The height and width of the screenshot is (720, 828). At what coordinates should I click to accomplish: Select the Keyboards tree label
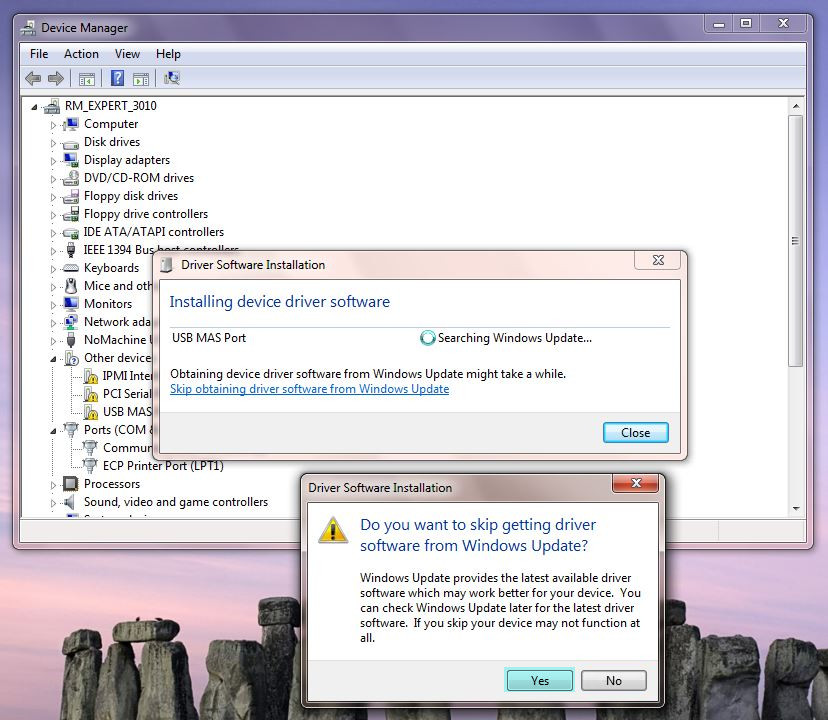pyautogui.click(x=111, y=268)
